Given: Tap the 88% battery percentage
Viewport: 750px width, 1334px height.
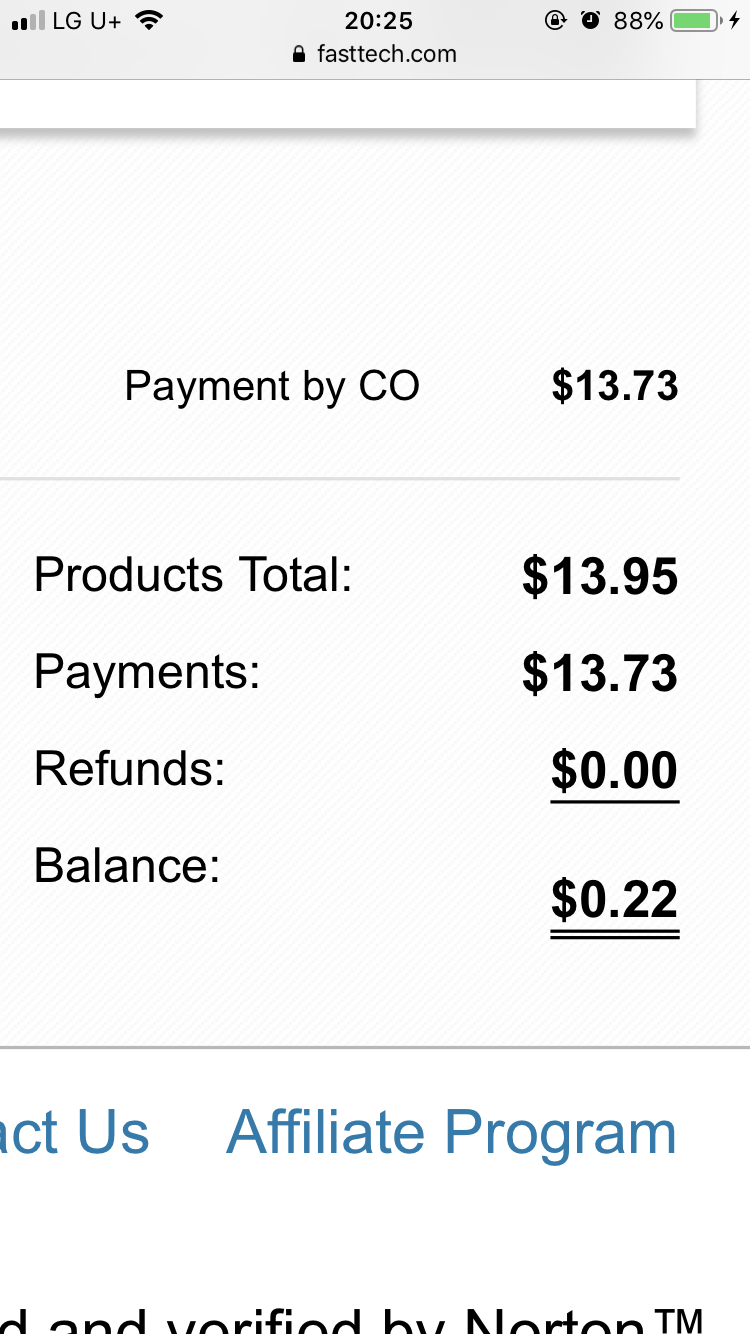Looking at the screenshot, I should click(638, 21).
